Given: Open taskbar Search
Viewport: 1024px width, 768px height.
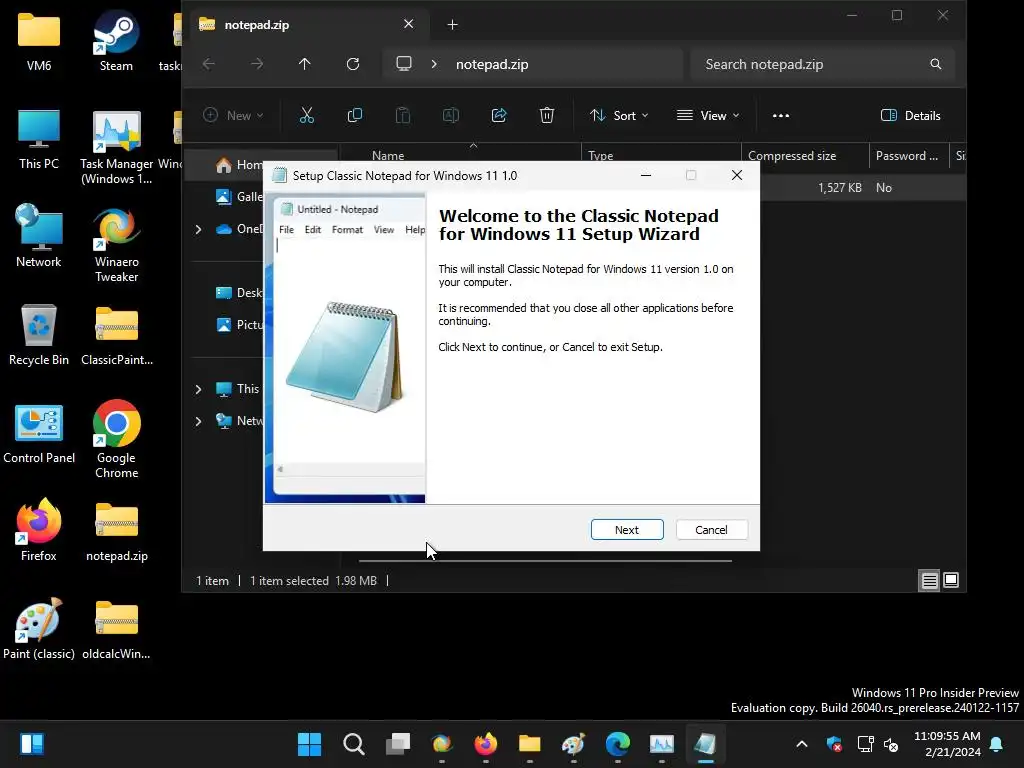Looking at the screenshot, I should (353, 743).
